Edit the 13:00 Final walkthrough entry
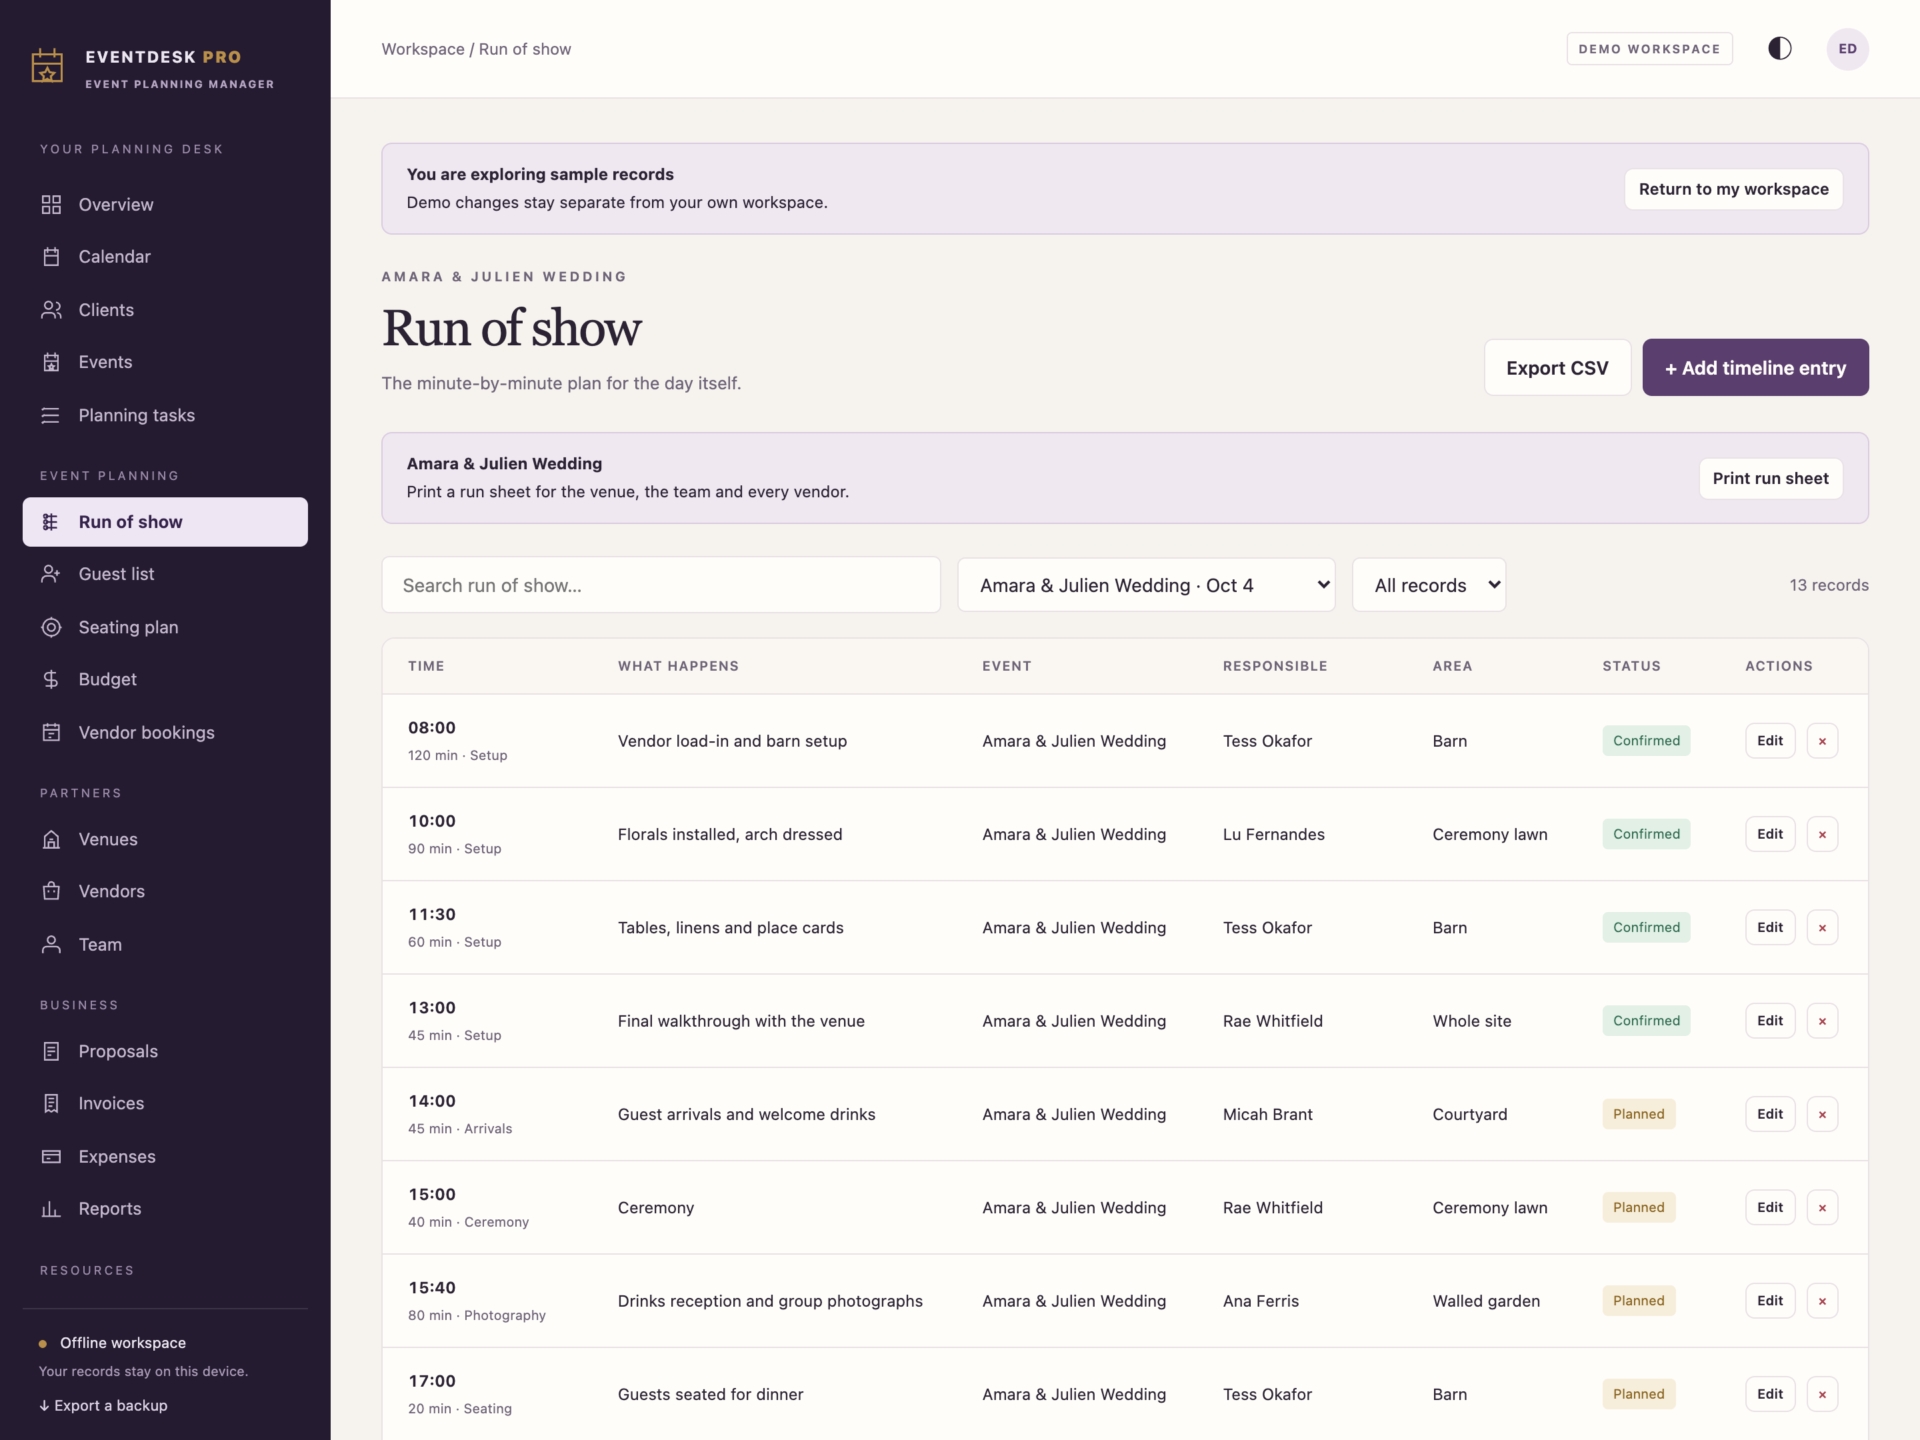This screenshot has height=1440, width=1920. 1770,1021
